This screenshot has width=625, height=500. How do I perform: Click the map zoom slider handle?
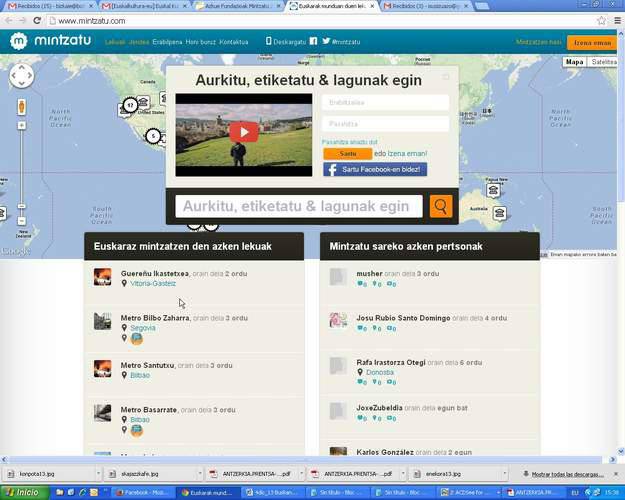[x=22, y=206]
